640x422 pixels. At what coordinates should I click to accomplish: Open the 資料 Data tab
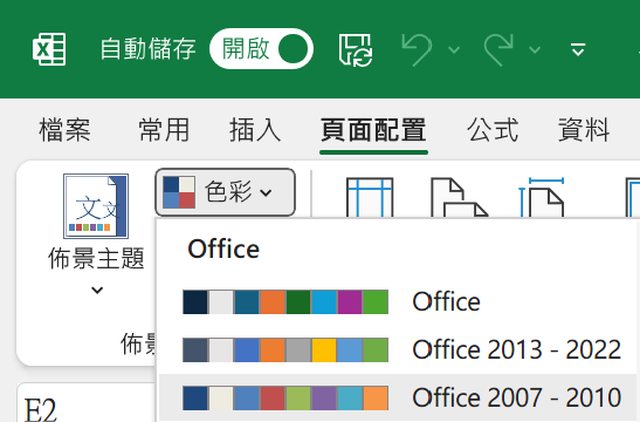pyautogui.click(x=584, y=130)
